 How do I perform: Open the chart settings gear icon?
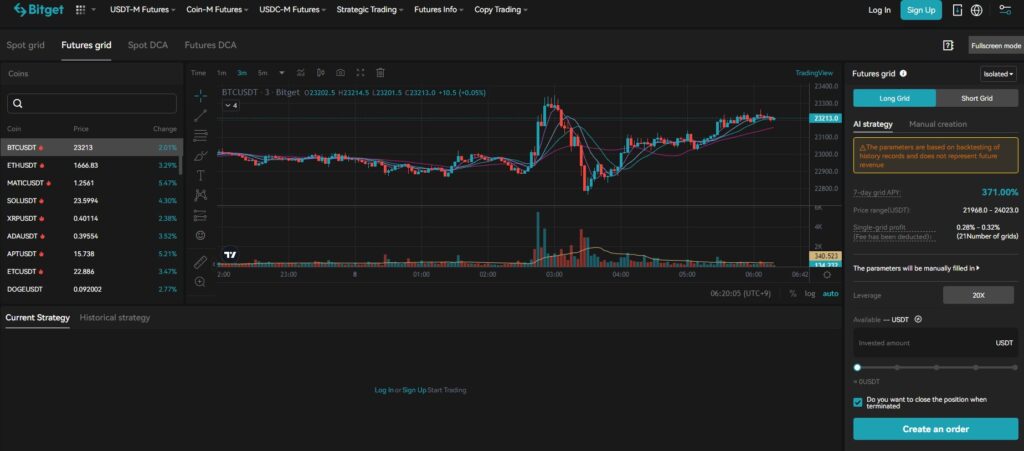click(827, 275)
